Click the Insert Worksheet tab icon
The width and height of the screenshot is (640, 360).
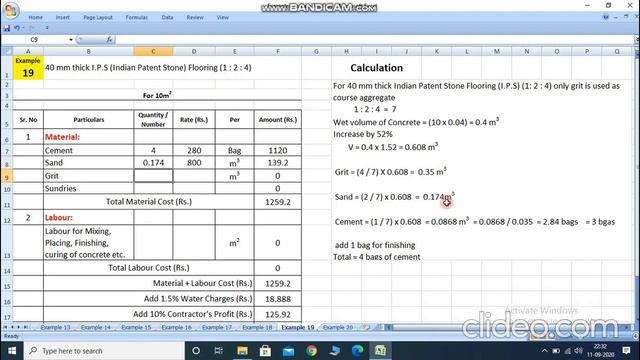pyautogui.click(x=367, y=327)
